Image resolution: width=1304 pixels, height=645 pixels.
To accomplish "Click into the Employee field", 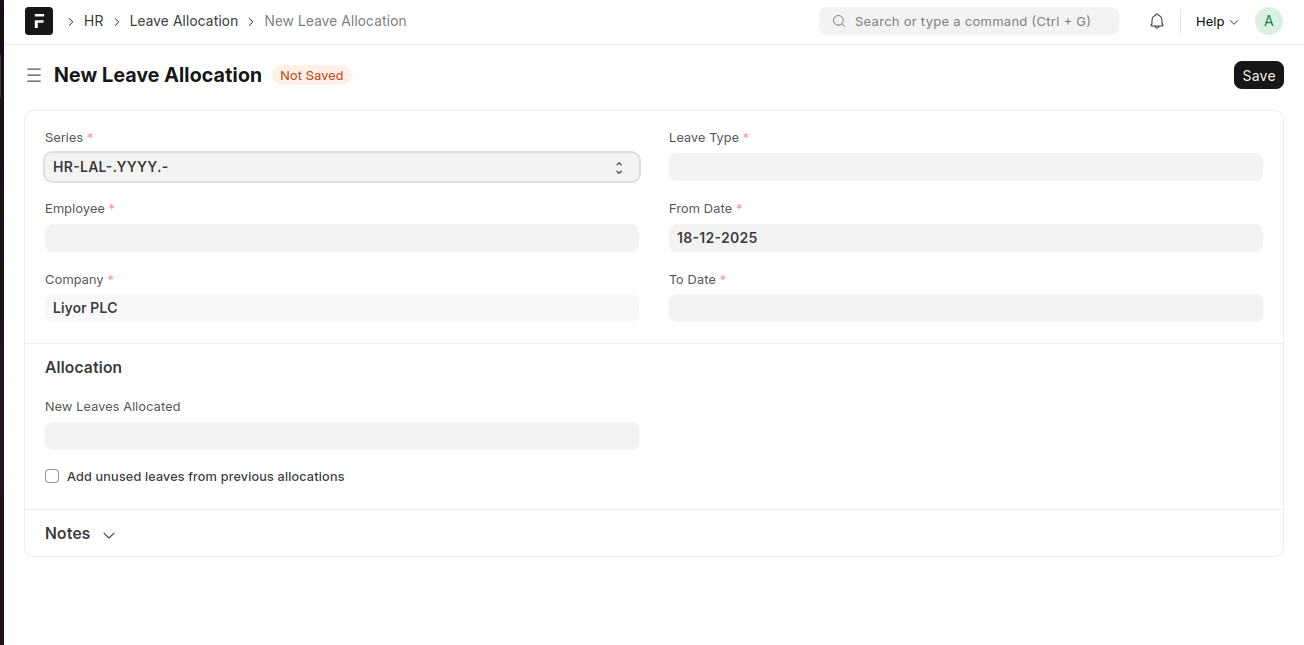I will (341, 238).
